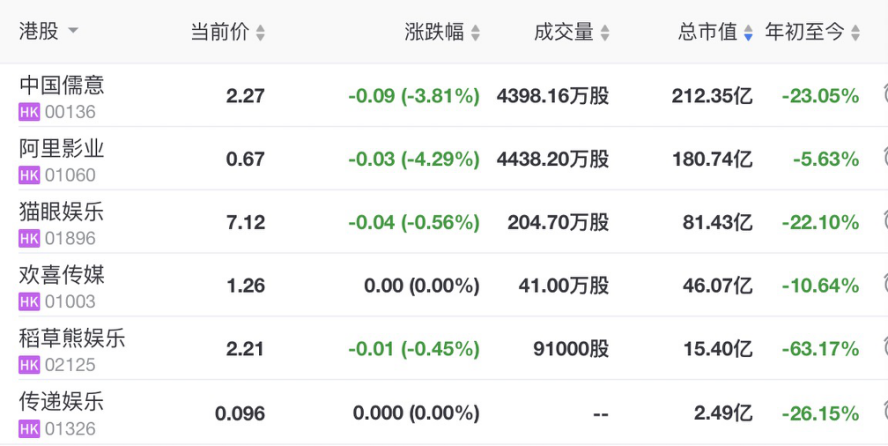Click the 涨跌幅 column header text
888x446 pixels.
click(x=434, y=32)
